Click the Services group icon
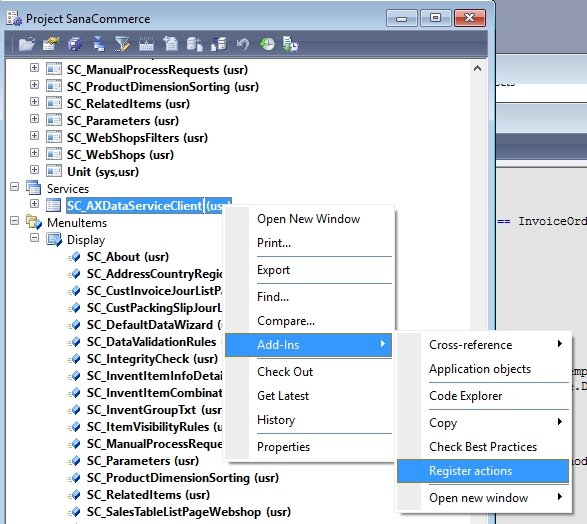587x524 pixels. tap(34, 188)
